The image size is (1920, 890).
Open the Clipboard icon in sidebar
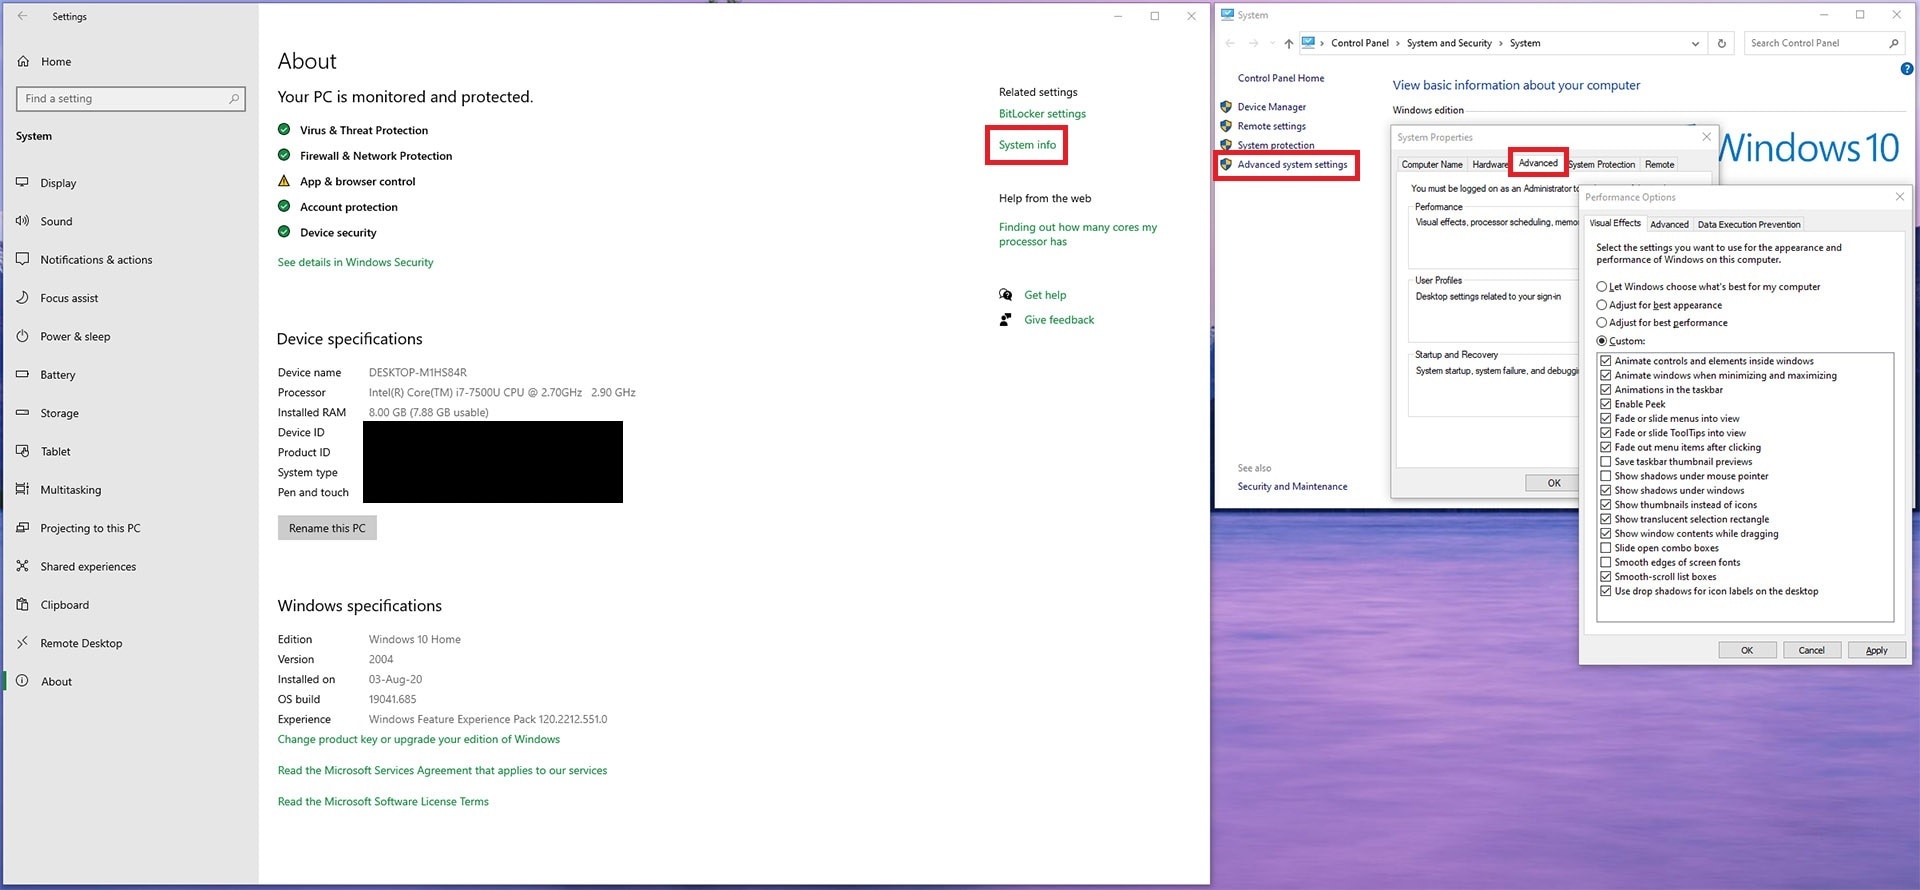(23, 605)
